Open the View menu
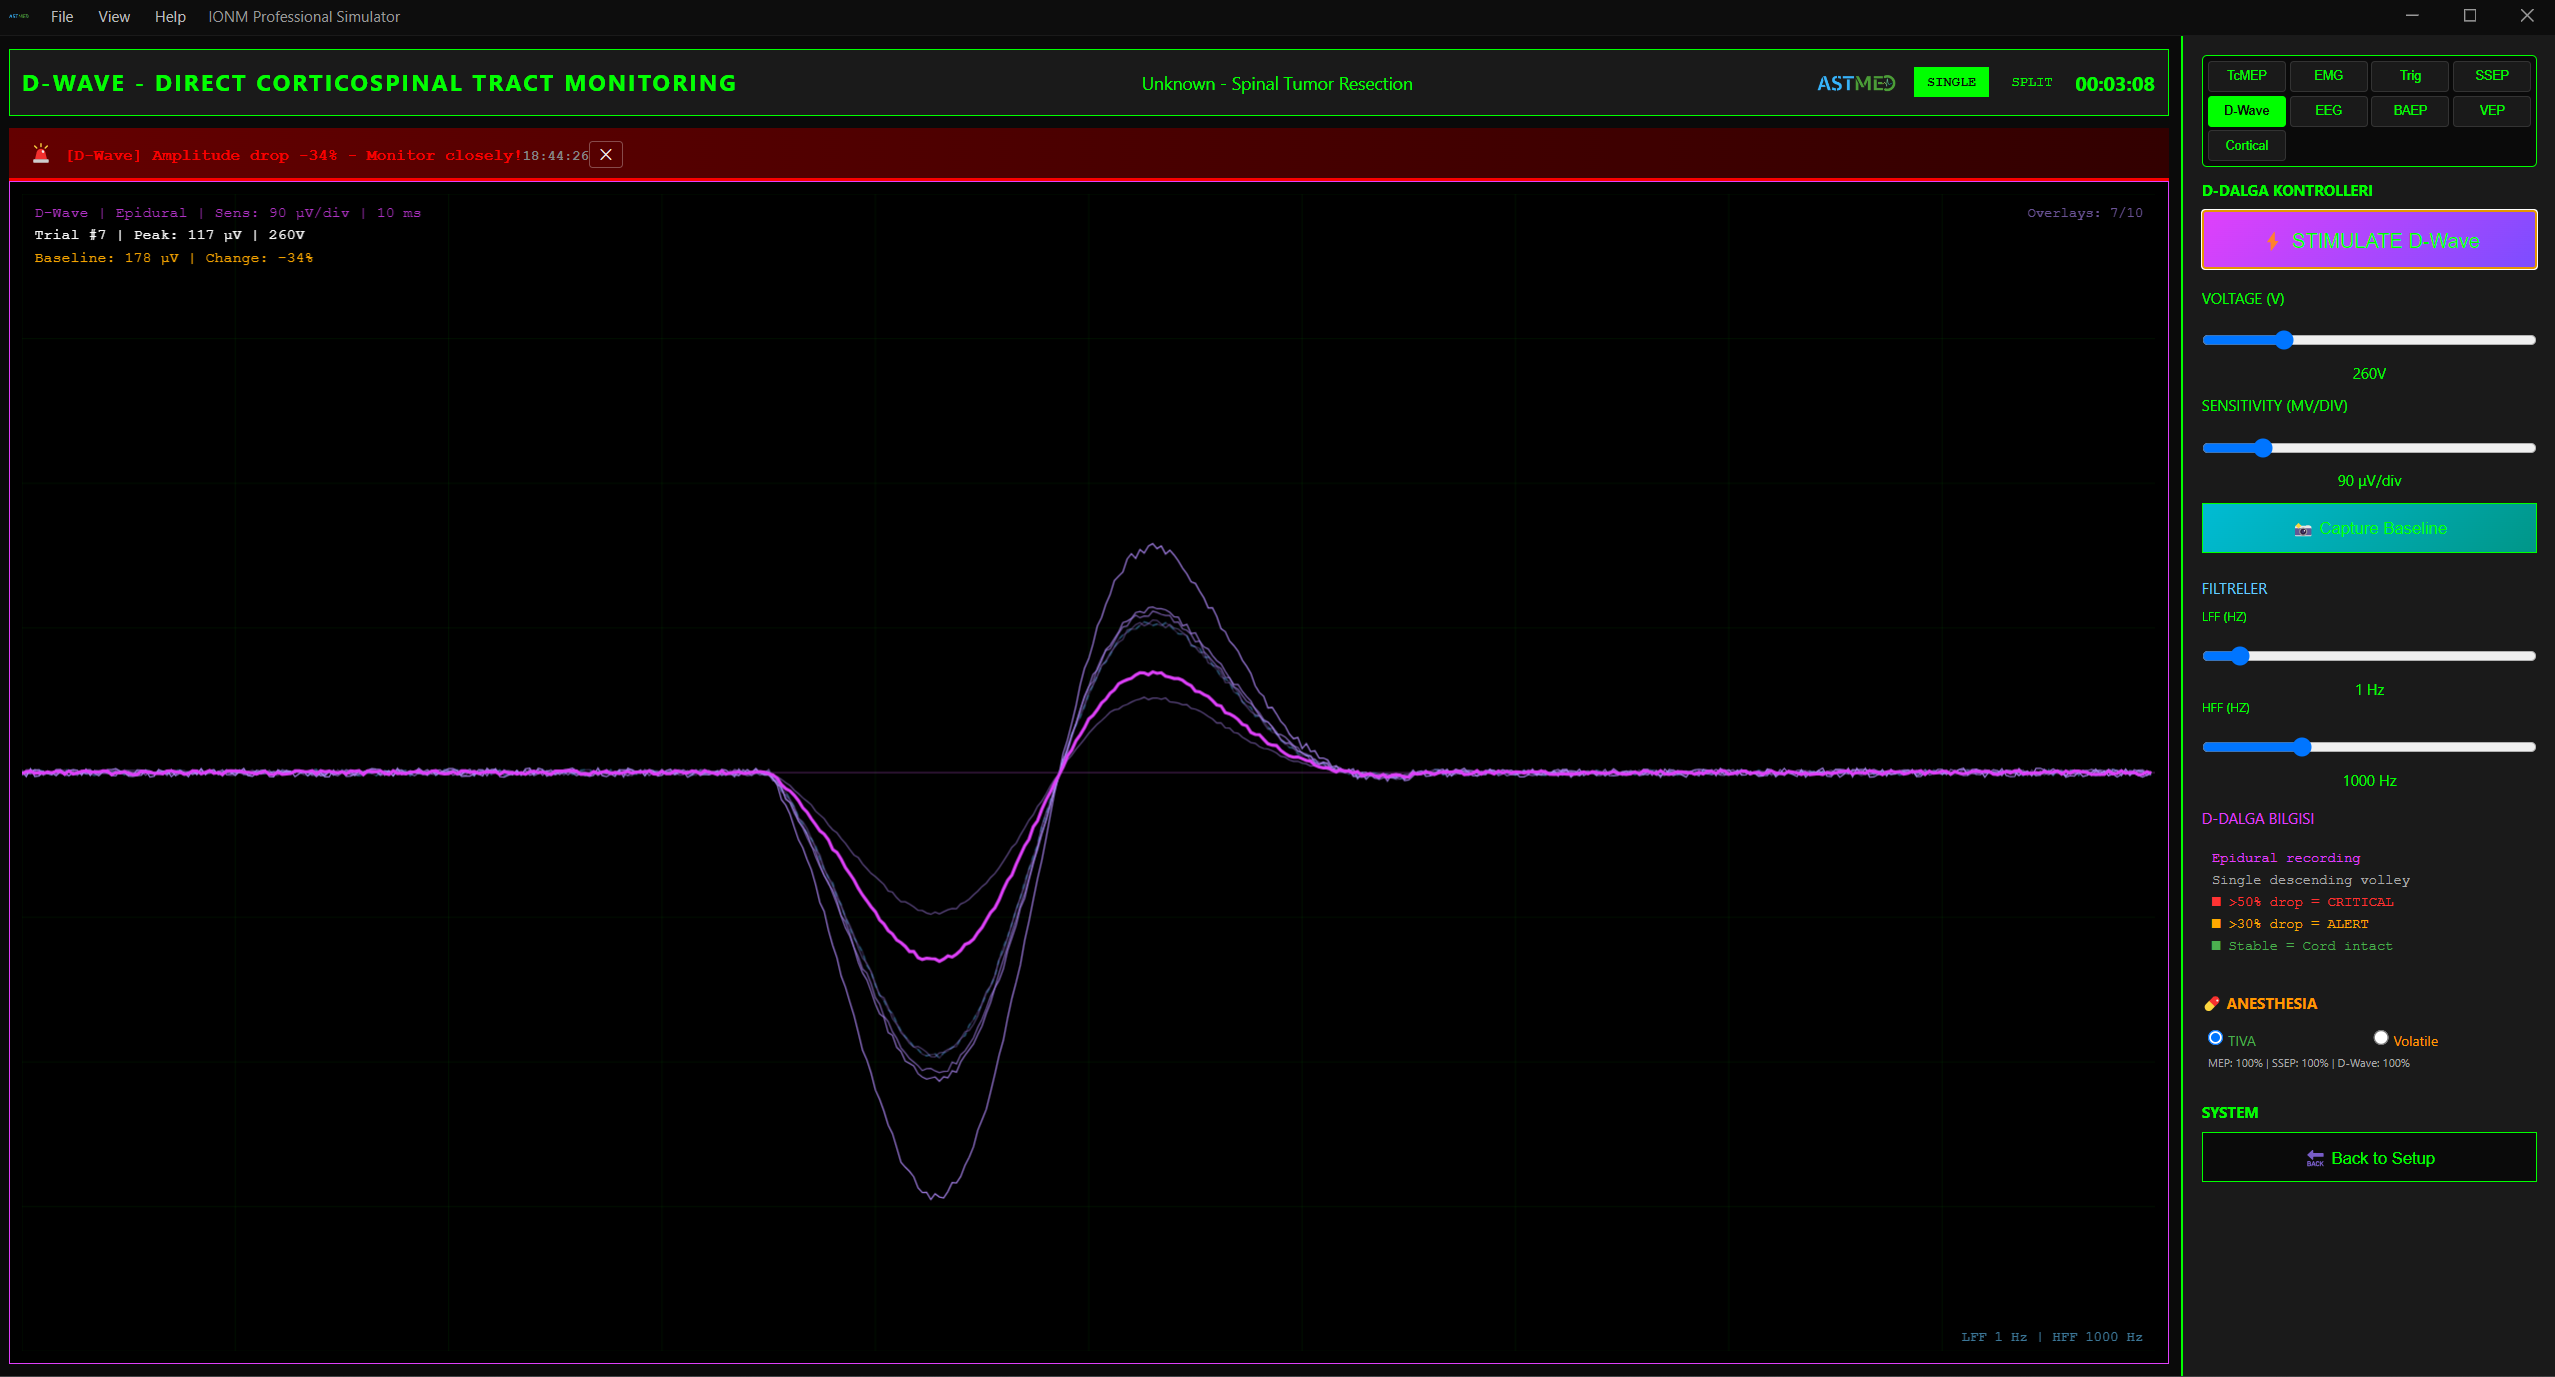Image resolution: width=2555 pixels, height=1377 pixels. 113,16
